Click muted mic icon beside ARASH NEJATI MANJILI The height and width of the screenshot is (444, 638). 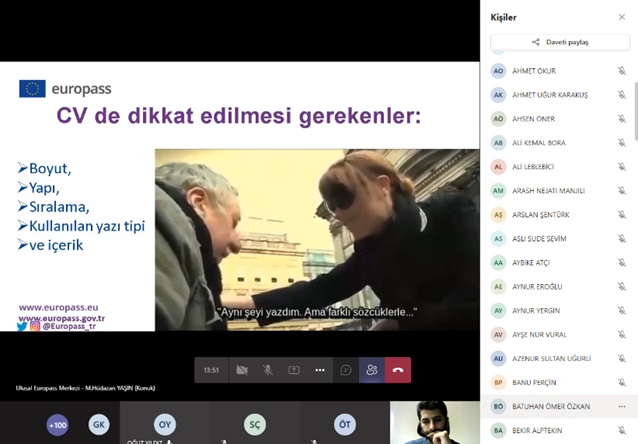coord(622,190)
